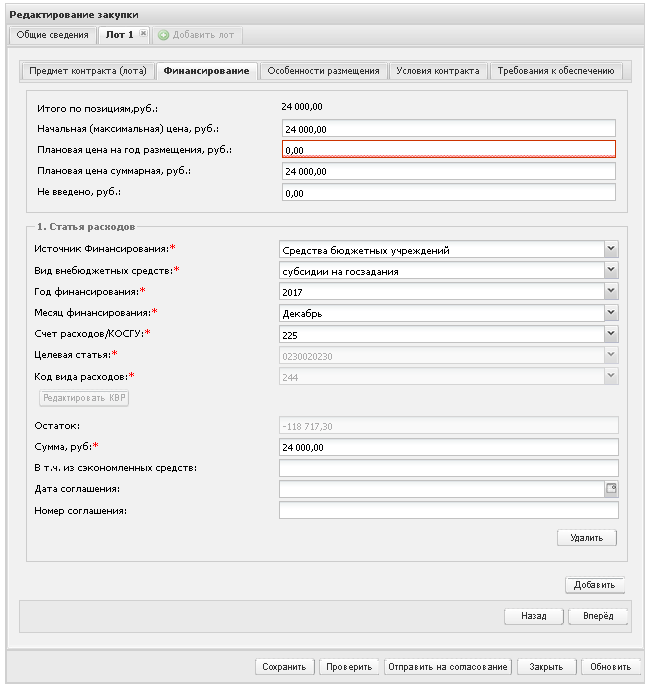
Task: Click the Сумма, руб field
Action: [x=448, y=447]
